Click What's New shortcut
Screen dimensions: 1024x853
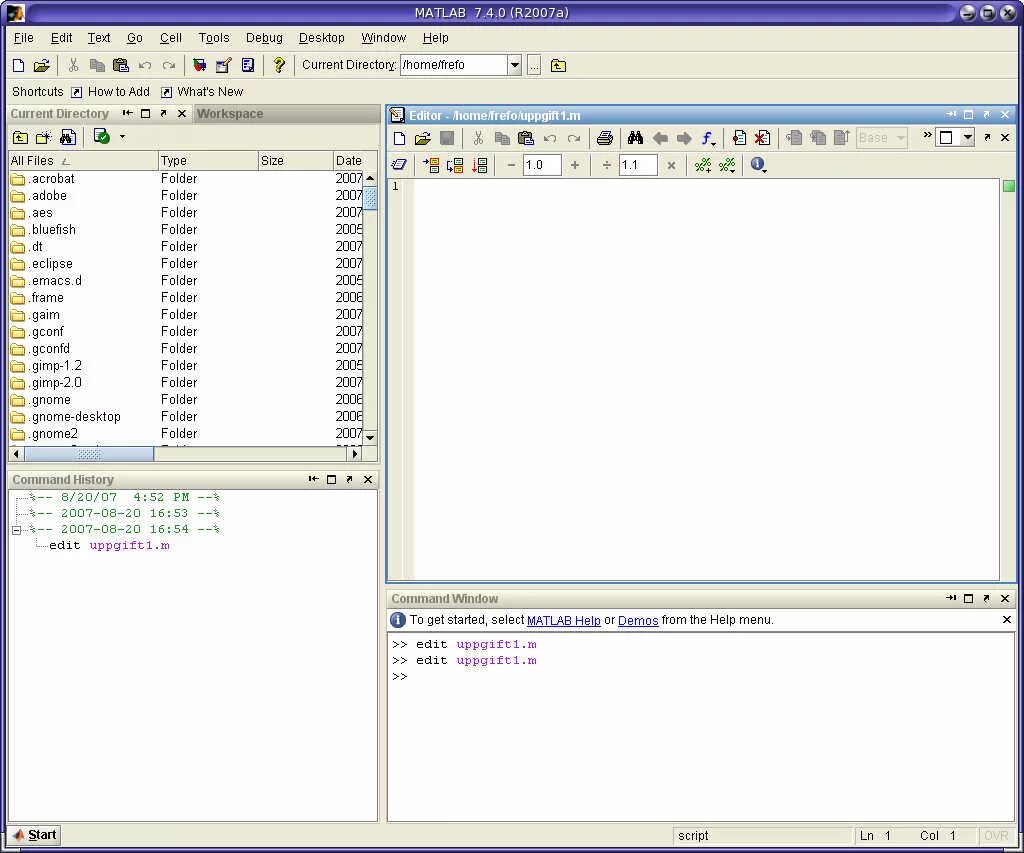click(x=202, y=92)
